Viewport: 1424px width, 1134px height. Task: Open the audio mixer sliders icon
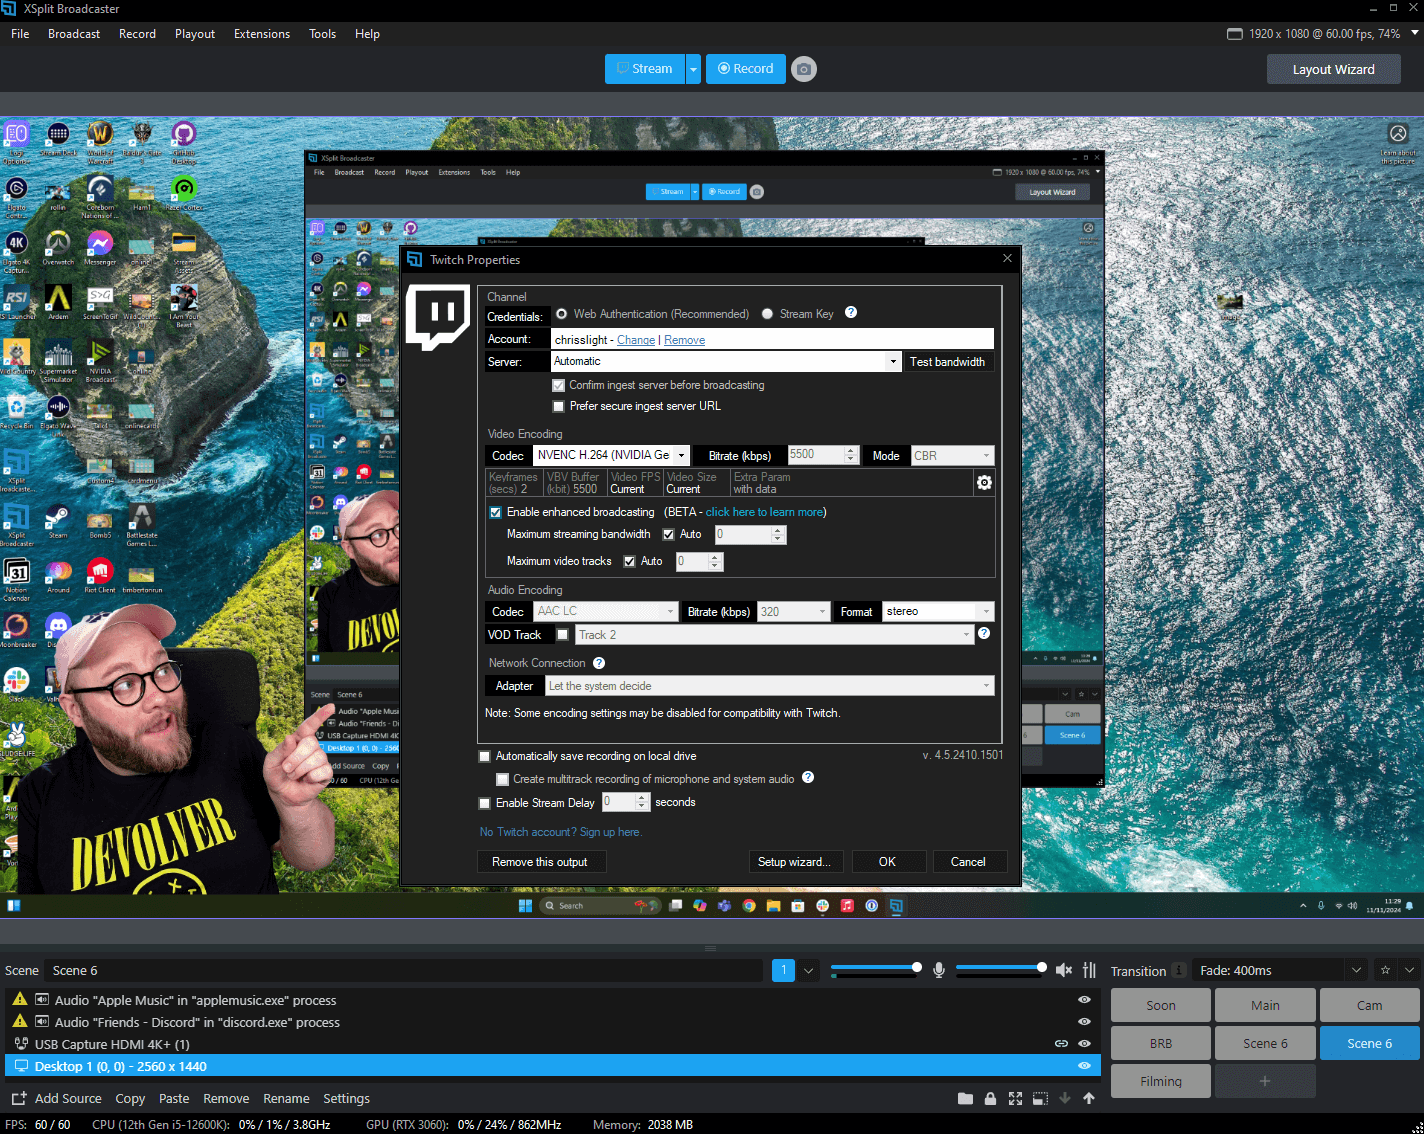(x=1089, y=970)
